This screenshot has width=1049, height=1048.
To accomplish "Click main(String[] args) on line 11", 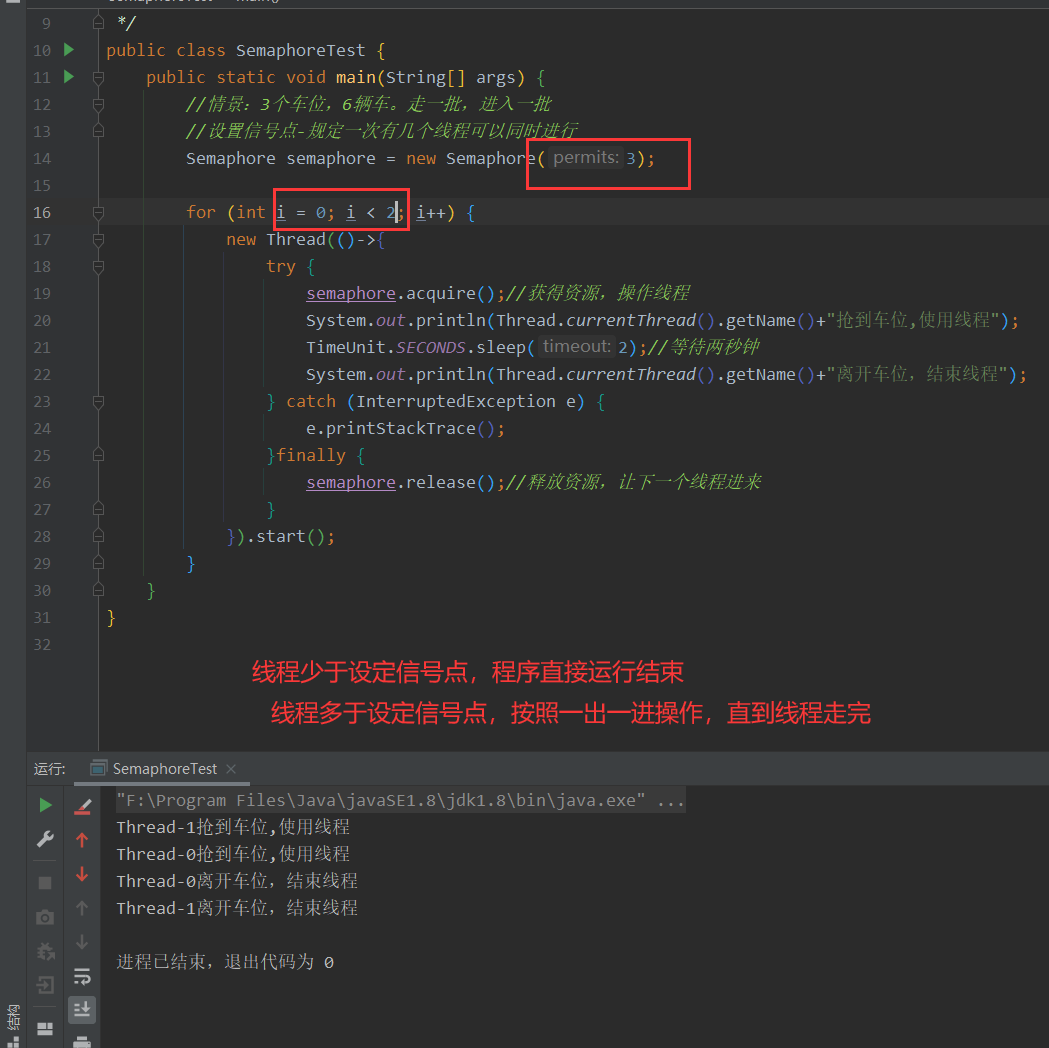I will pos(430,78).
